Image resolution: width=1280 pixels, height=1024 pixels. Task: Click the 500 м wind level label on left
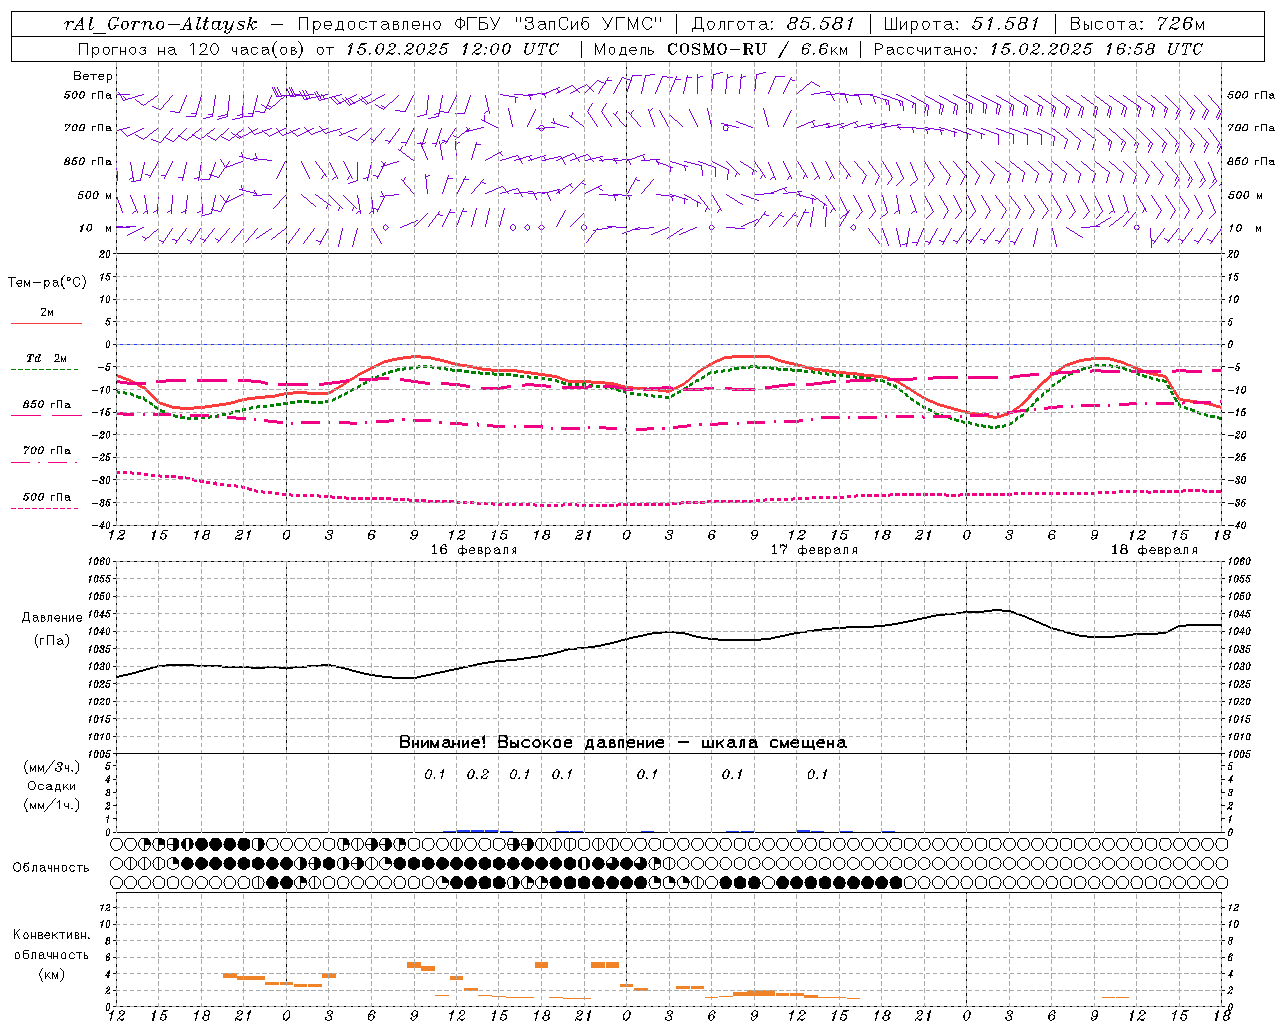click(95, 195)
